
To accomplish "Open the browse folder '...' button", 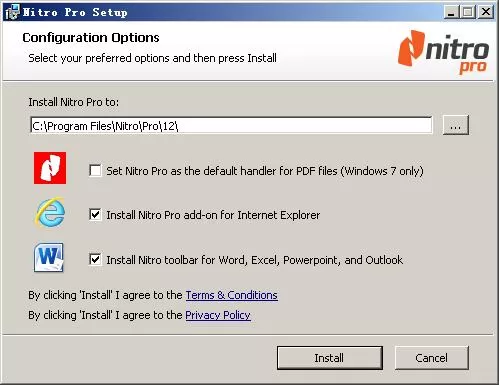I will [456, 125].
